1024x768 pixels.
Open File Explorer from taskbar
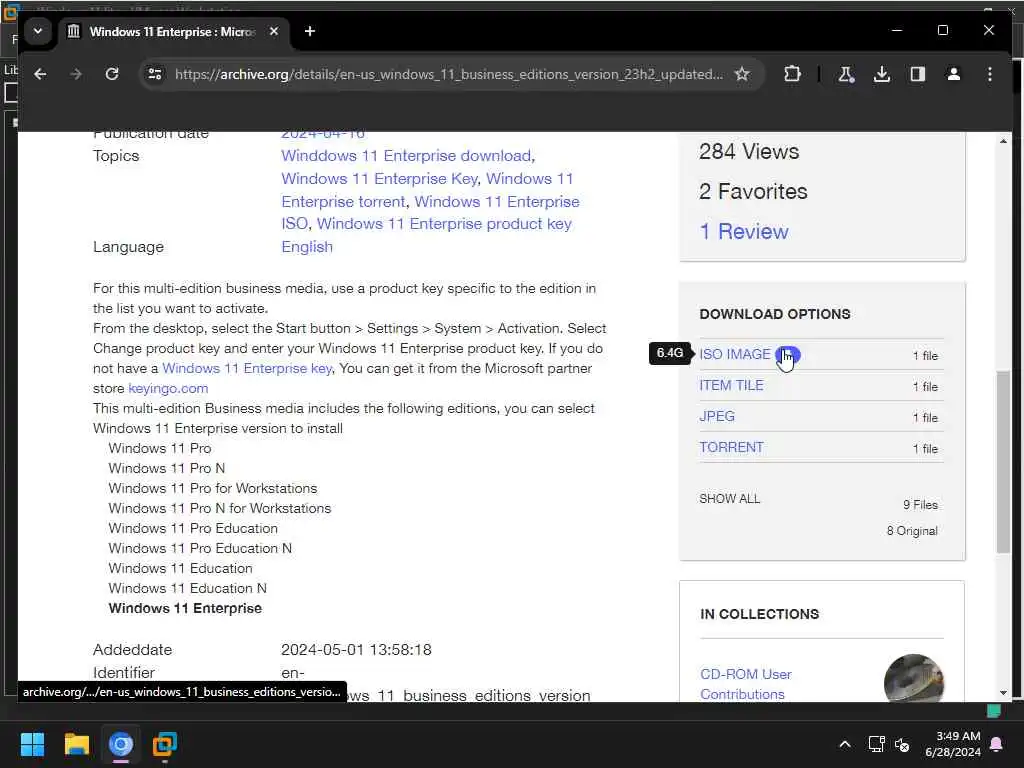pyautogui.click(x=76, y=744)
